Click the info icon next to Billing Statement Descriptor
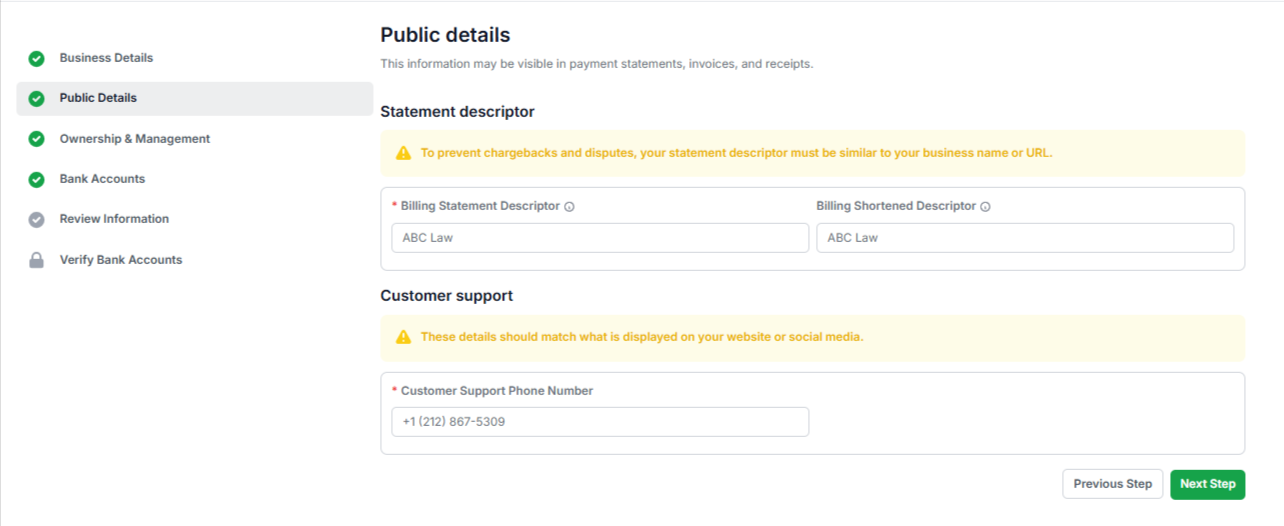This screenshot has height=526, width=1284. point(569,207)
